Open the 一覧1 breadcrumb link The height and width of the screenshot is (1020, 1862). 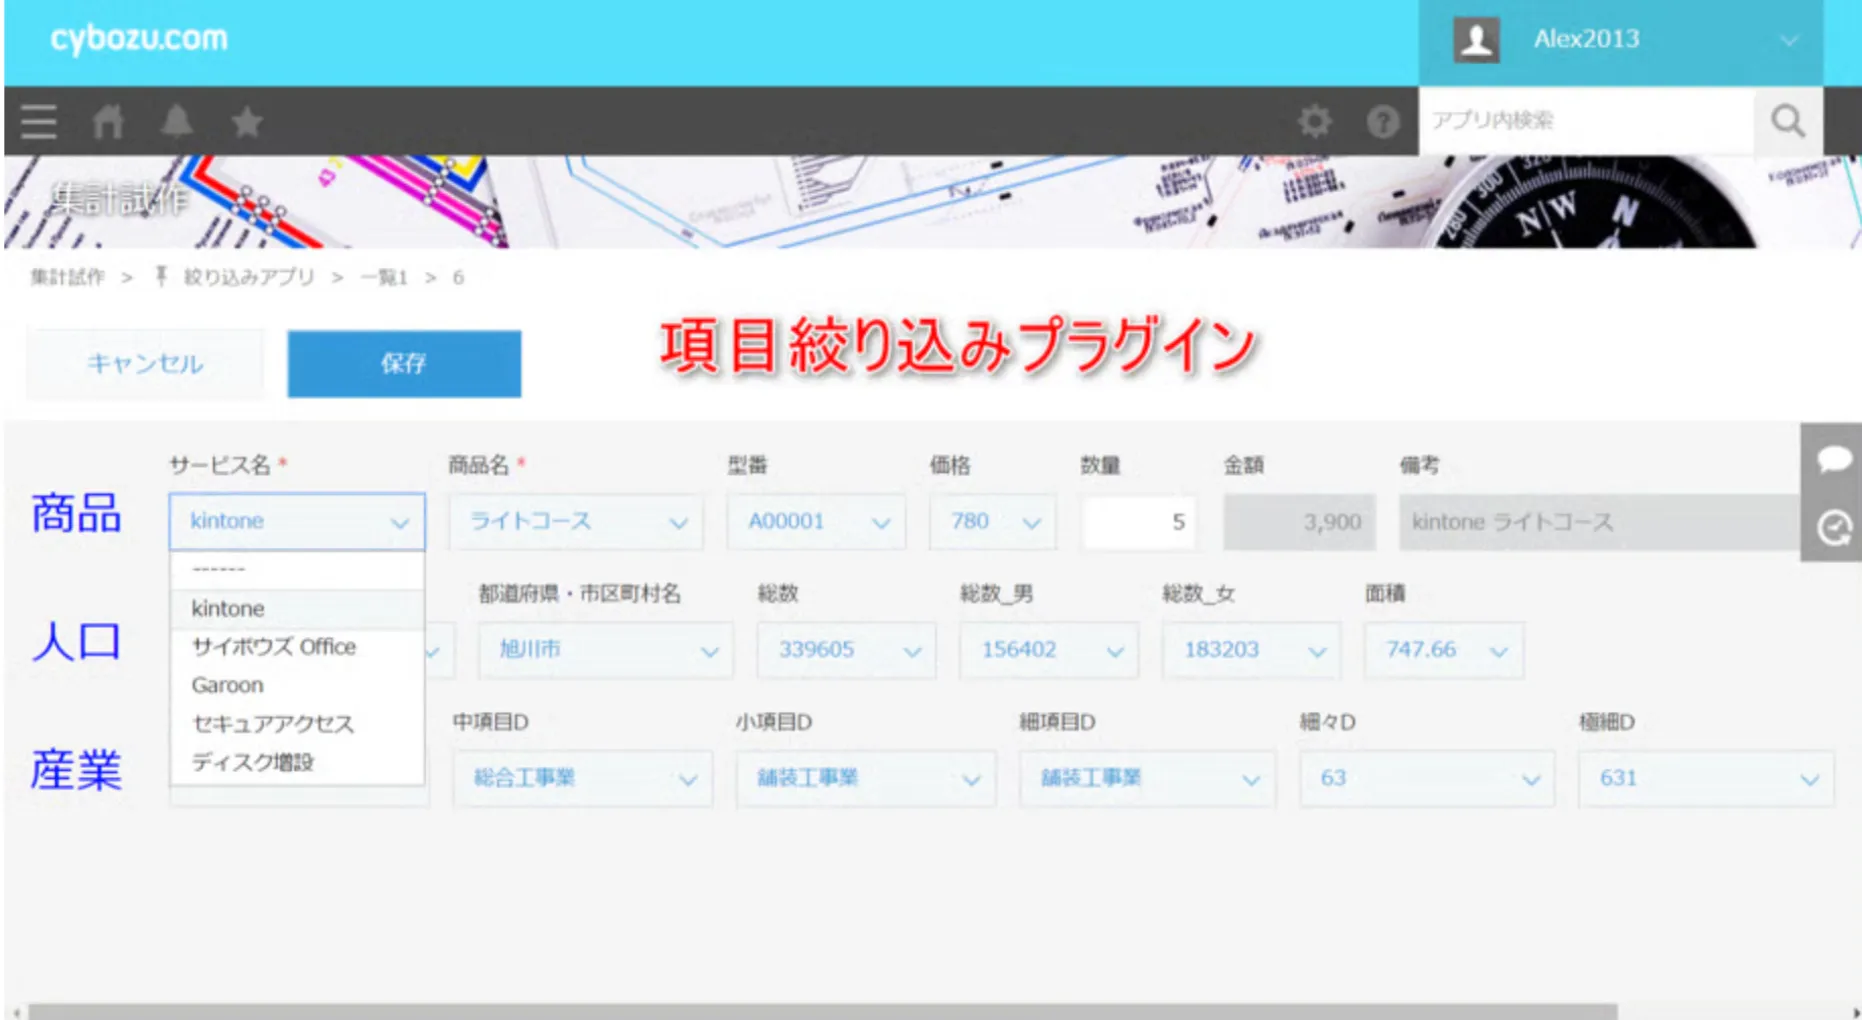pos(384,277)
